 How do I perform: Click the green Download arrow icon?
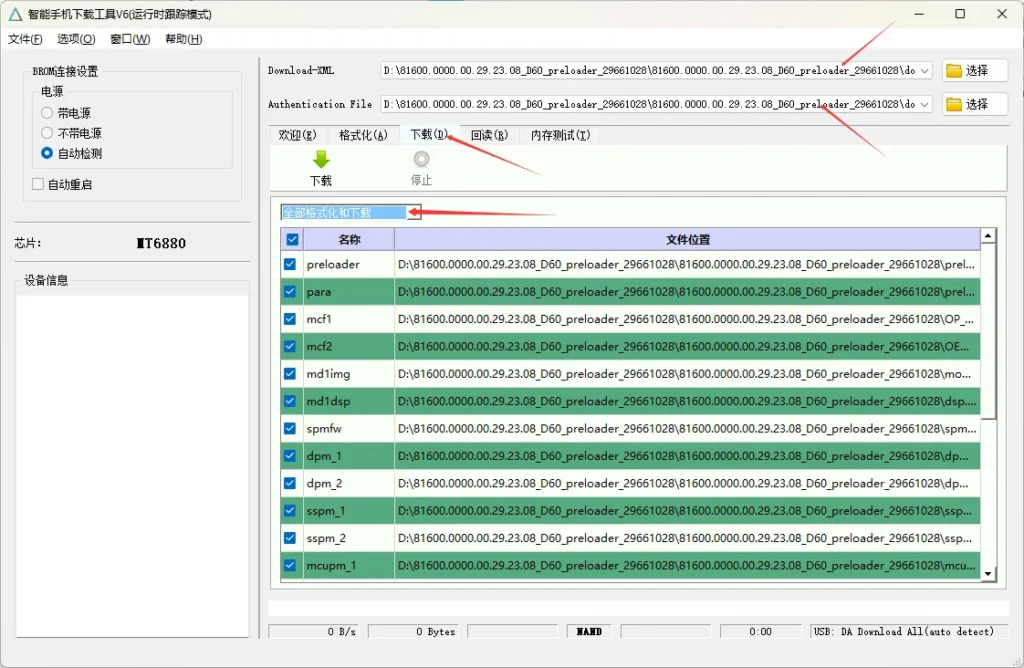click(x=321, y=159)
